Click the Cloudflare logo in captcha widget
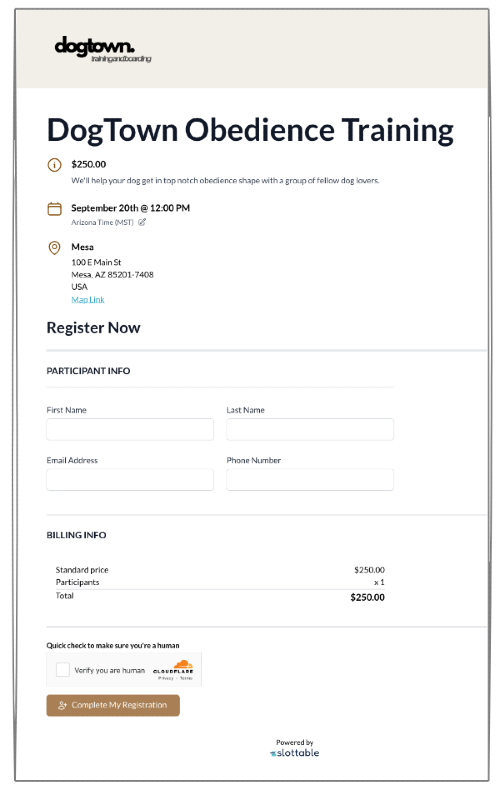This screenshot has height=795, width=500. [173, 667]
